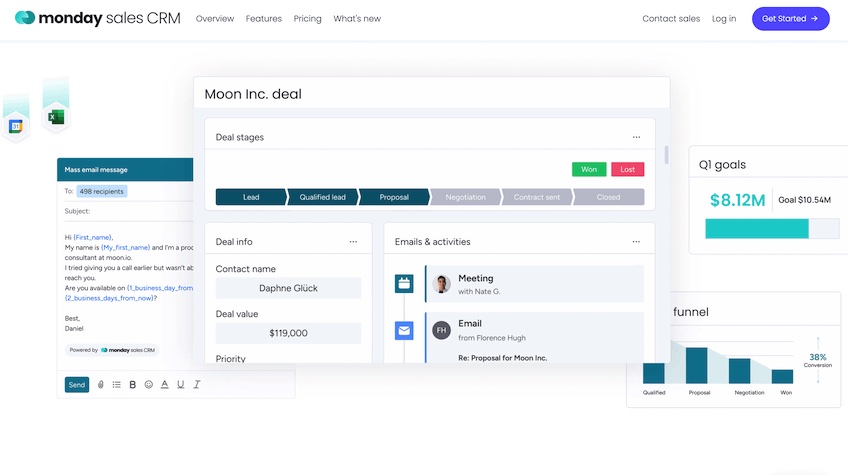Select the Contract sent deal stage

(x=536, y=197)
